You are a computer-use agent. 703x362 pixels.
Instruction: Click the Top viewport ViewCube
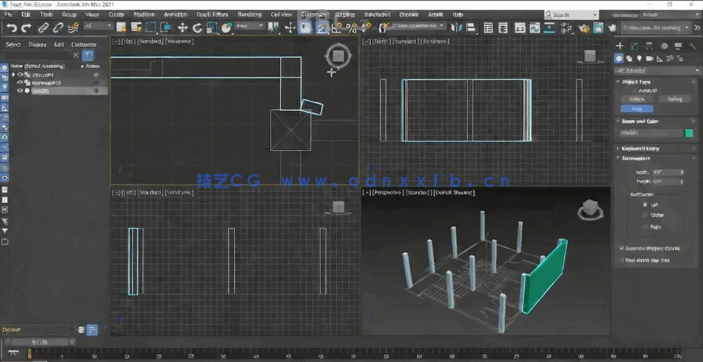pyautogui.click(x=338, y=56)
